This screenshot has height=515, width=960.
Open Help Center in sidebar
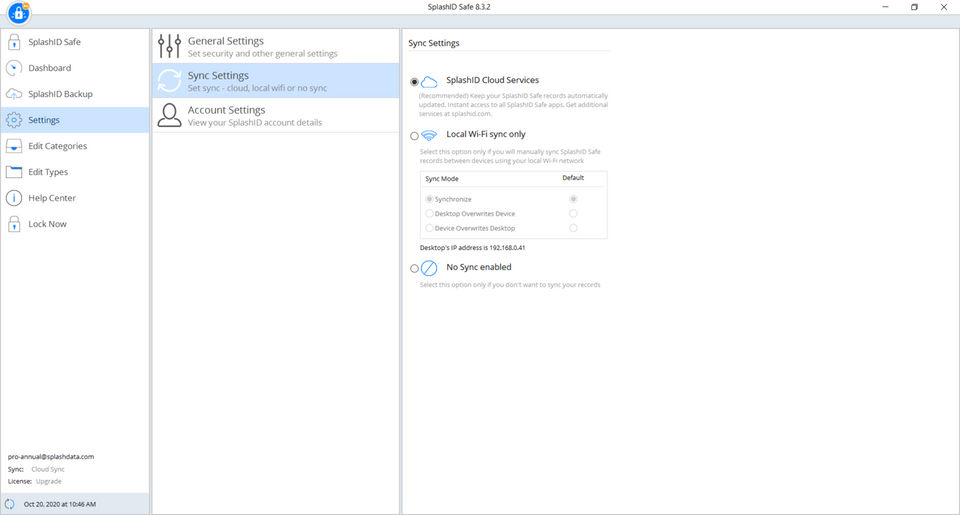pos(75,198)
